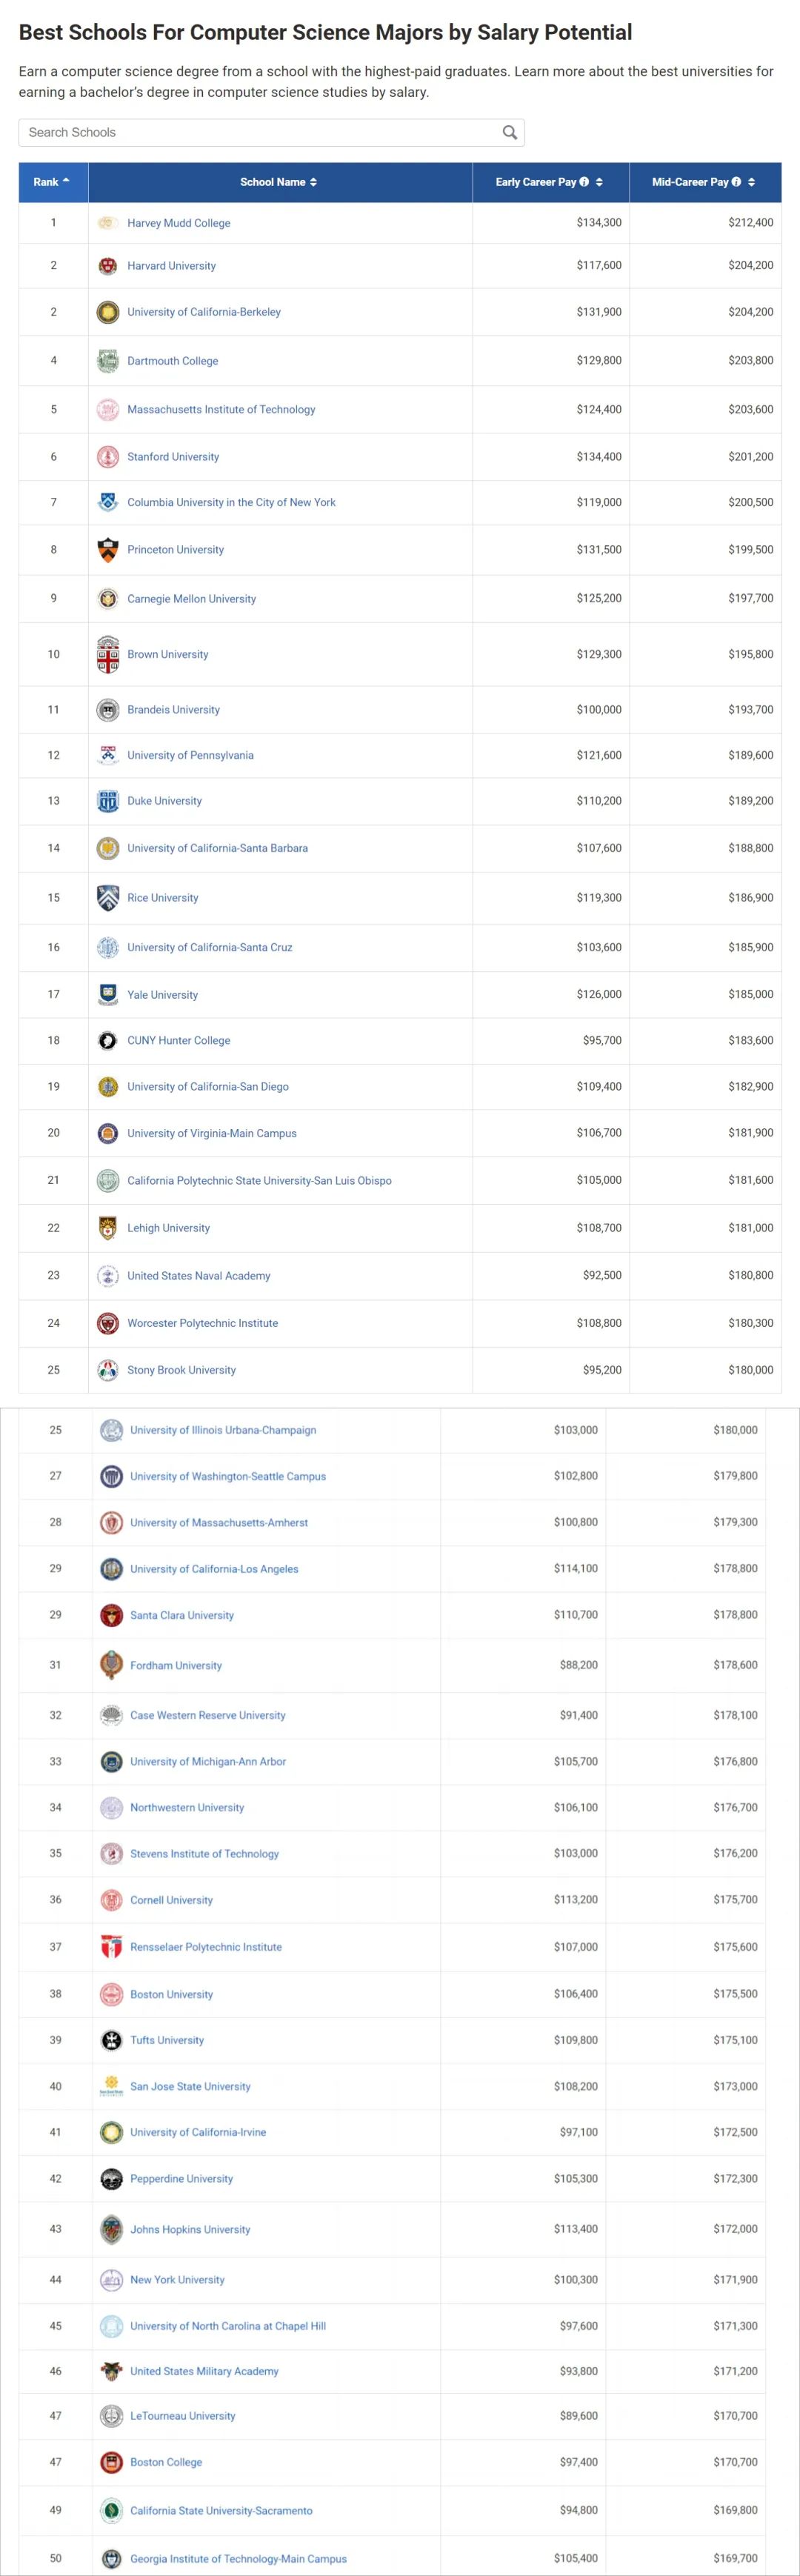800x2576 pixels.
Task: Sort by Early Career Pay arrows
Action: click(x=599, y=182)
